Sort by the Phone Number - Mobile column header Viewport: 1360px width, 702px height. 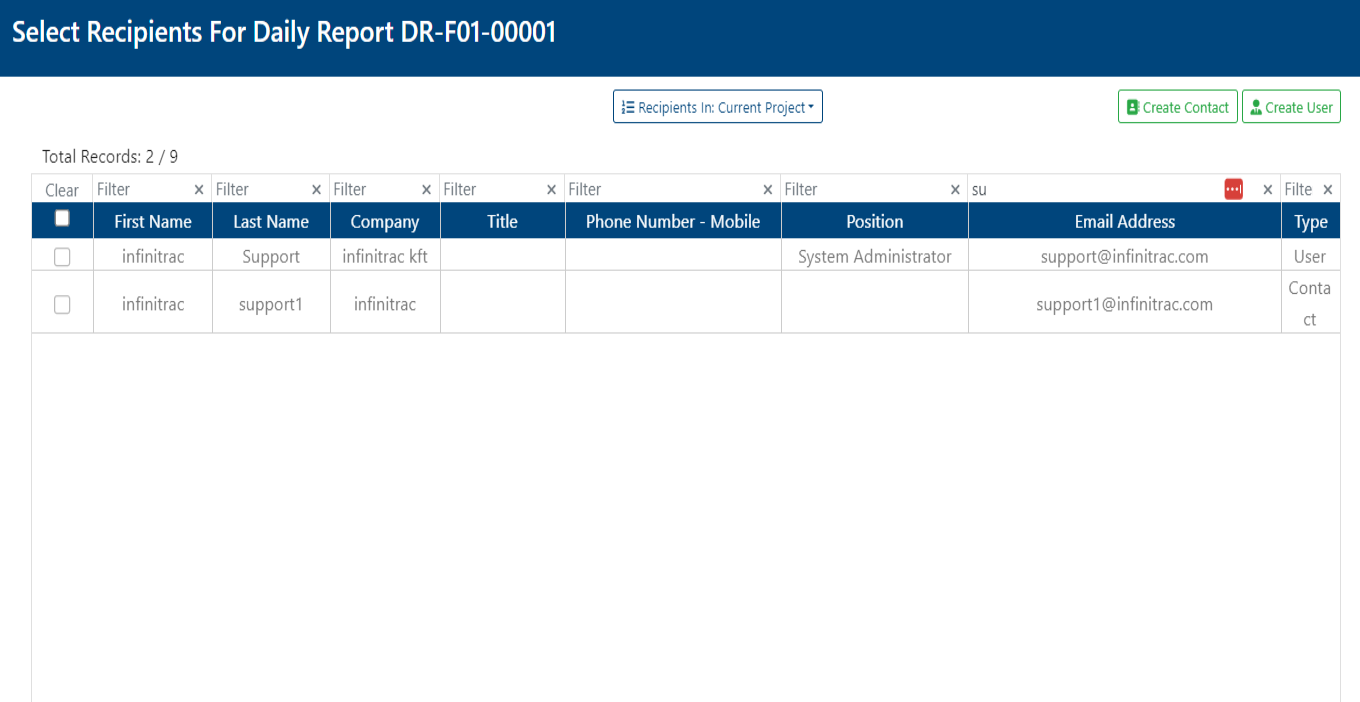(x=673, y=221)
